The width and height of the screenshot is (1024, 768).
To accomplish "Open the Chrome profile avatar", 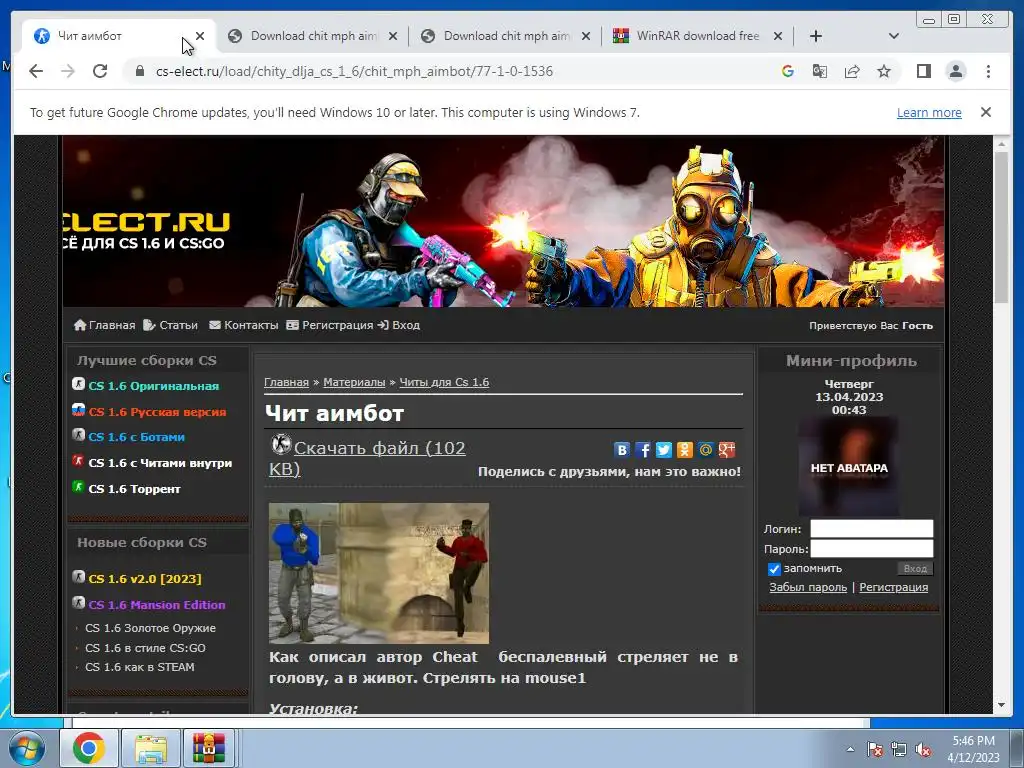I will point(956,71).
